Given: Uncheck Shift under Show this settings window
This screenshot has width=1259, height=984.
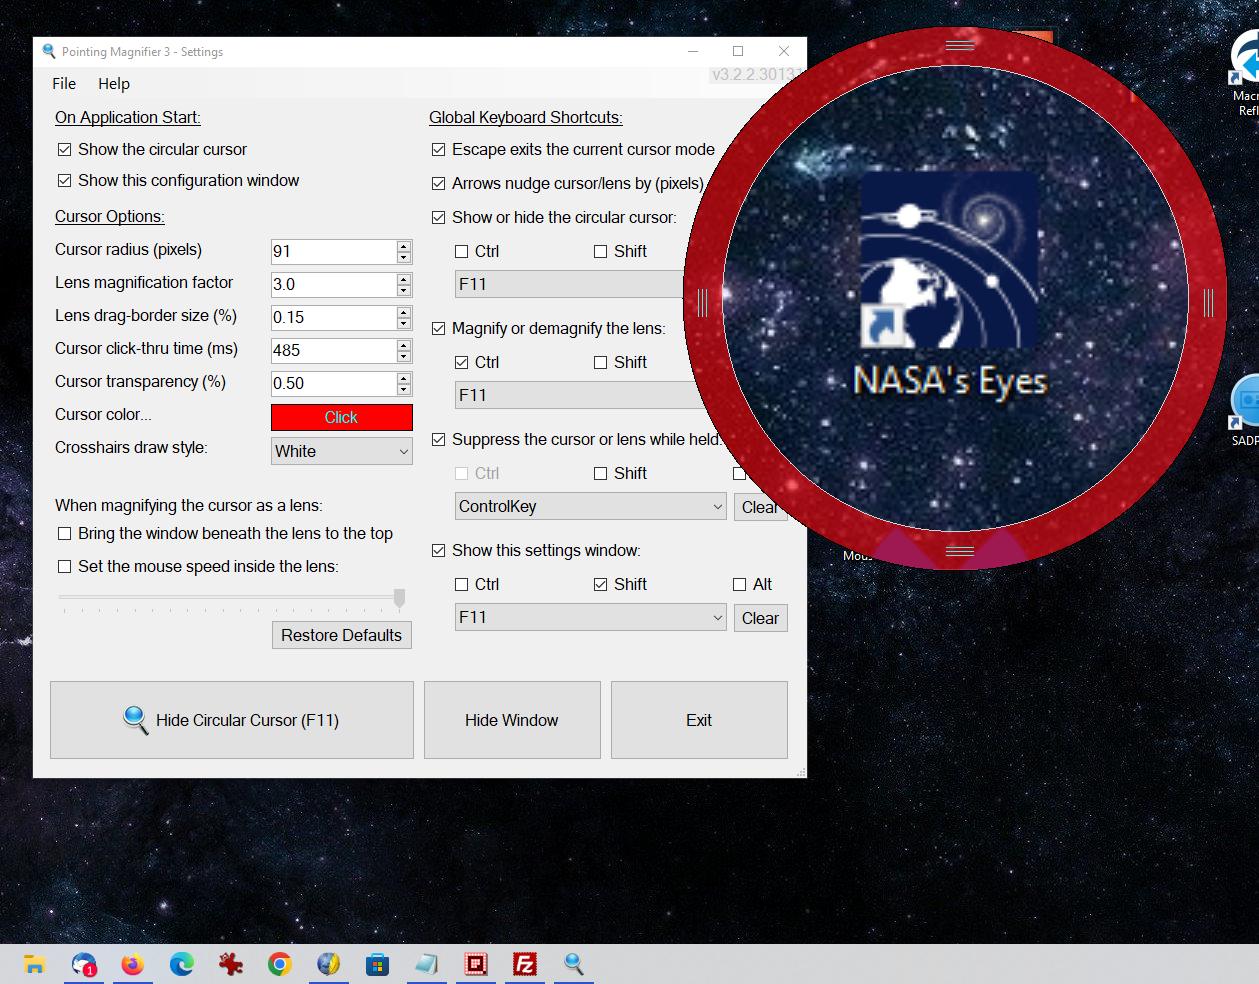Looking at the screenshot, I should tap(600, 584).
